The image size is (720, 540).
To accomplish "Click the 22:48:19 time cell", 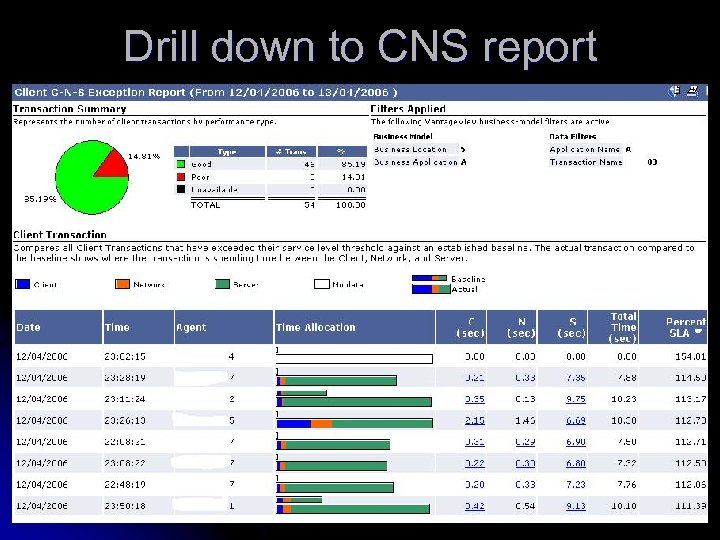I will 125,484.
